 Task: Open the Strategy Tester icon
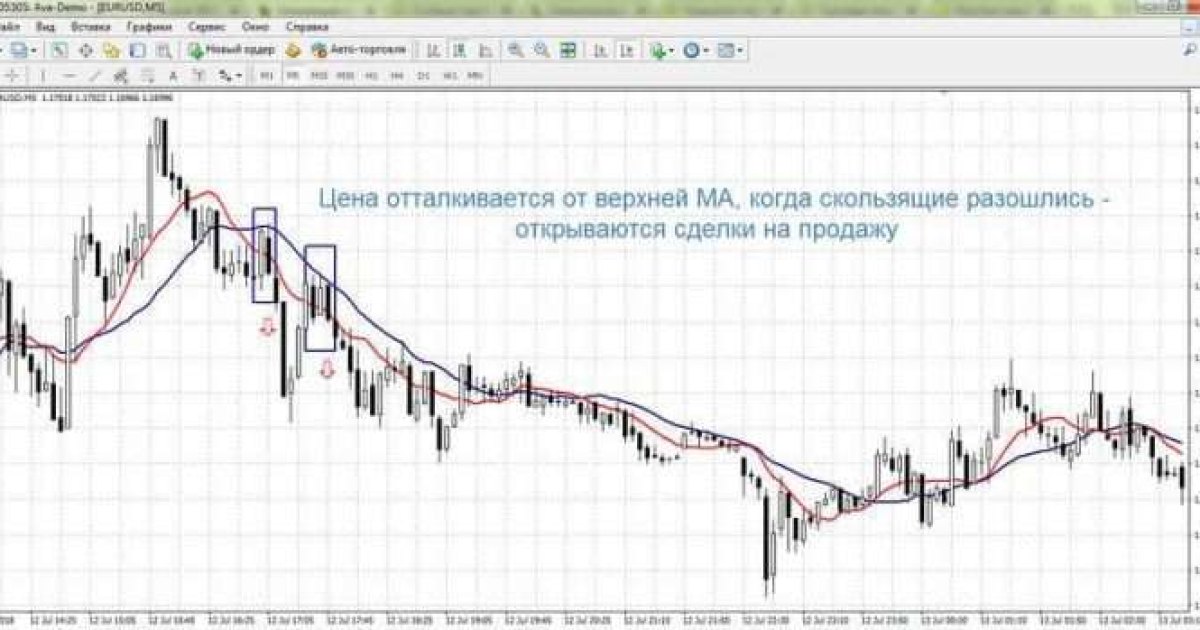click(163, 50)
